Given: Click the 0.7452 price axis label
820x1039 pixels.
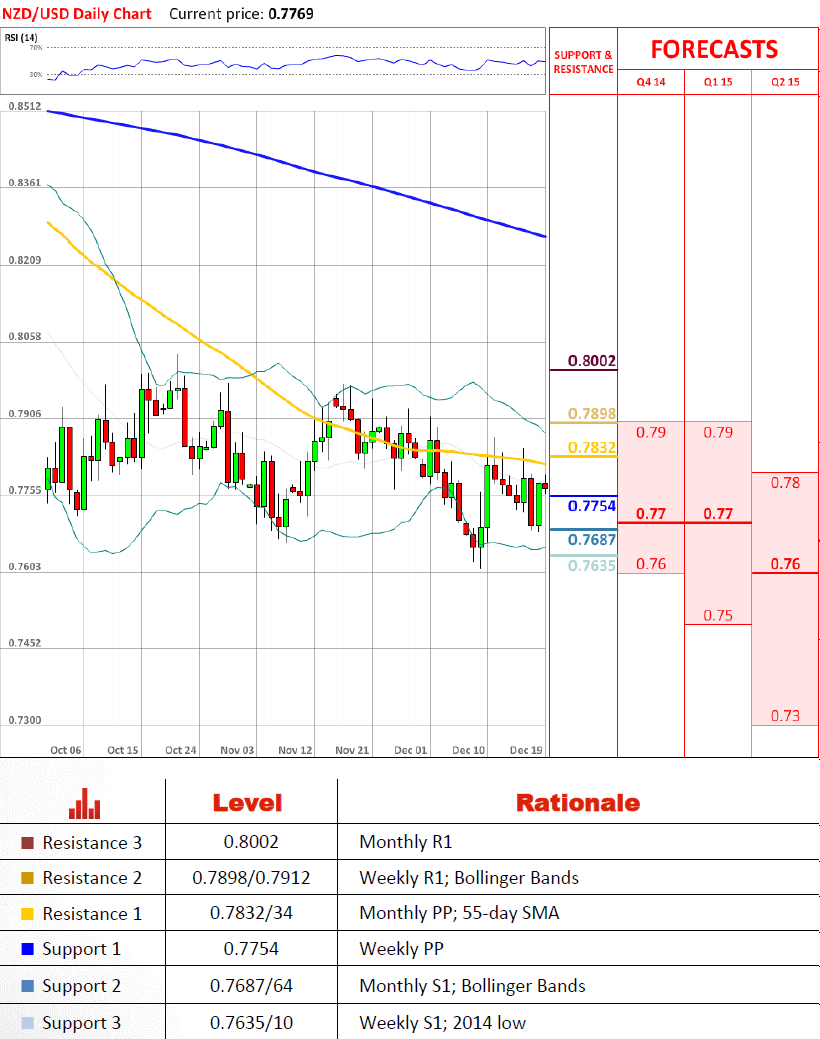Looking at the screenshot, I should pos(25,643).
